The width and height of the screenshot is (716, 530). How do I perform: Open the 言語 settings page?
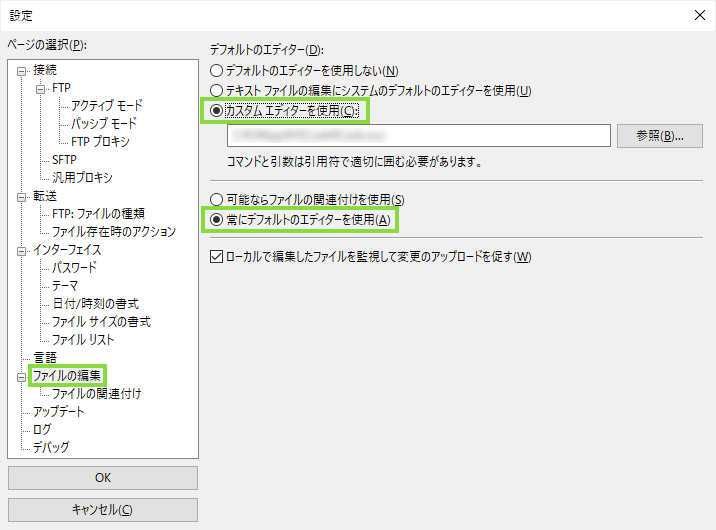[x=45, y=357]
